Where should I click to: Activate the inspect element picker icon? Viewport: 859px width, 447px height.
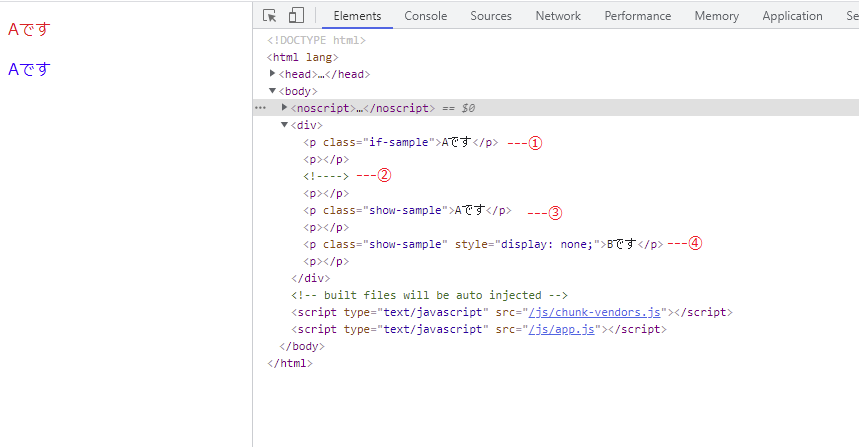(269, 15)
